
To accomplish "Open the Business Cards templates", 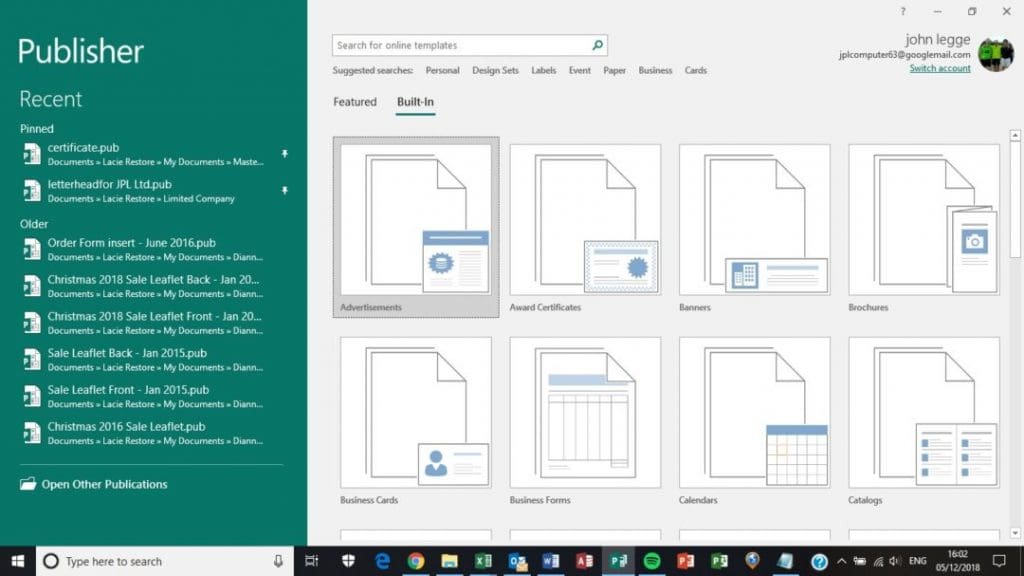I will pyautogui.click(x=415, y=413).
